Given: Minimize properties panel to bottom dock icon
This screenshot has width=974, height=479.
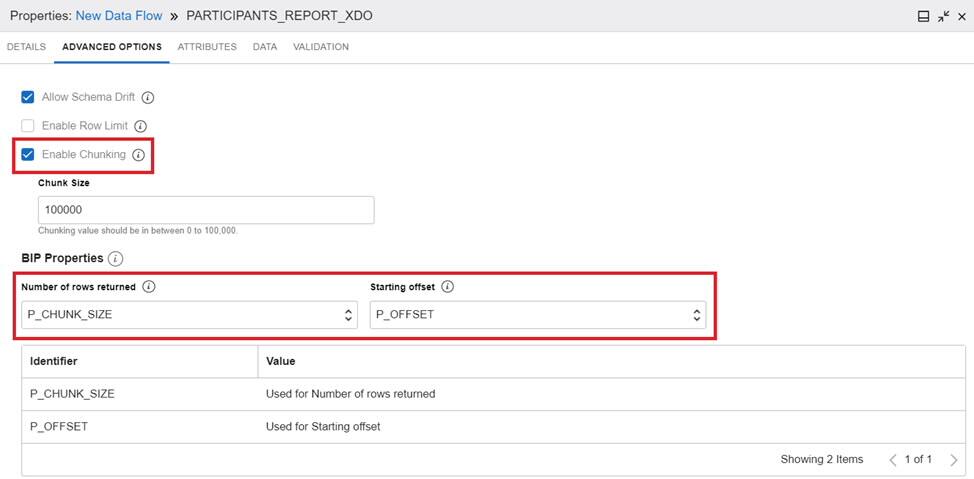Looking at the screenshot, I should (924, 17).
